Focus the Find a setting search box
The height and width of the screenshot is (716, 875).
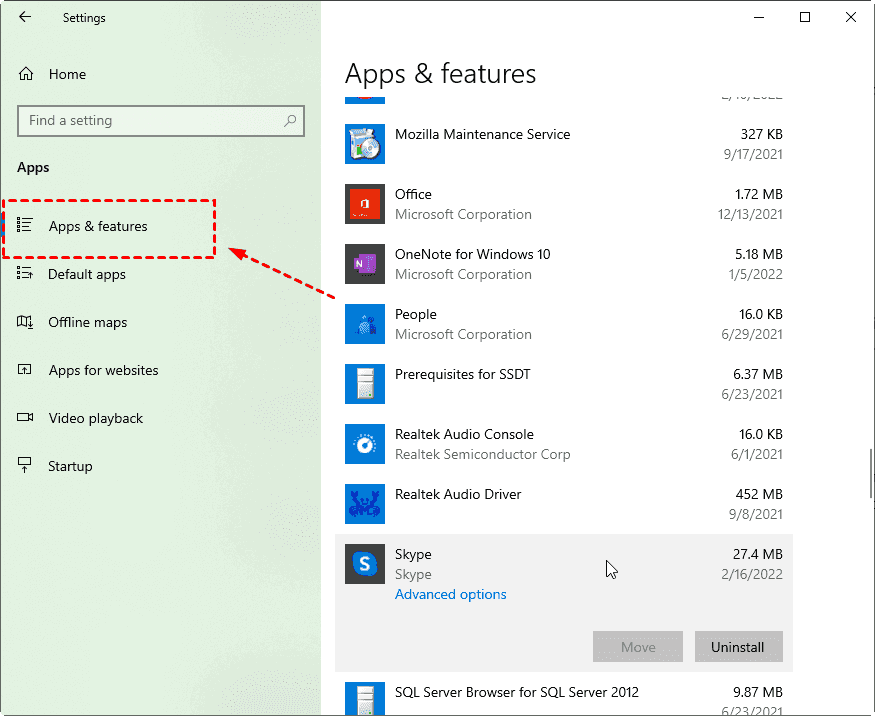click(161, 121)
